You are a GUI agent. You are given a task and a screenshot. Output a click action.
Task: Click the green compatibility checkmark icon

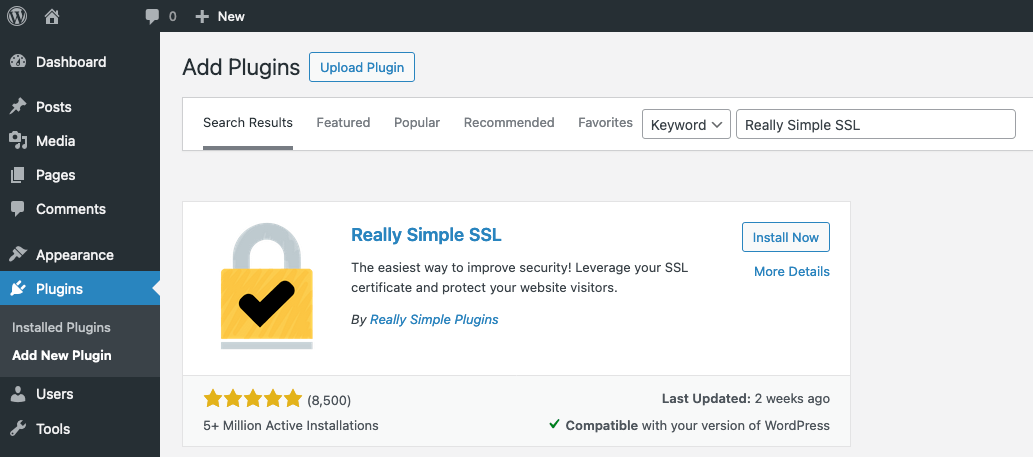pos(554,425)
